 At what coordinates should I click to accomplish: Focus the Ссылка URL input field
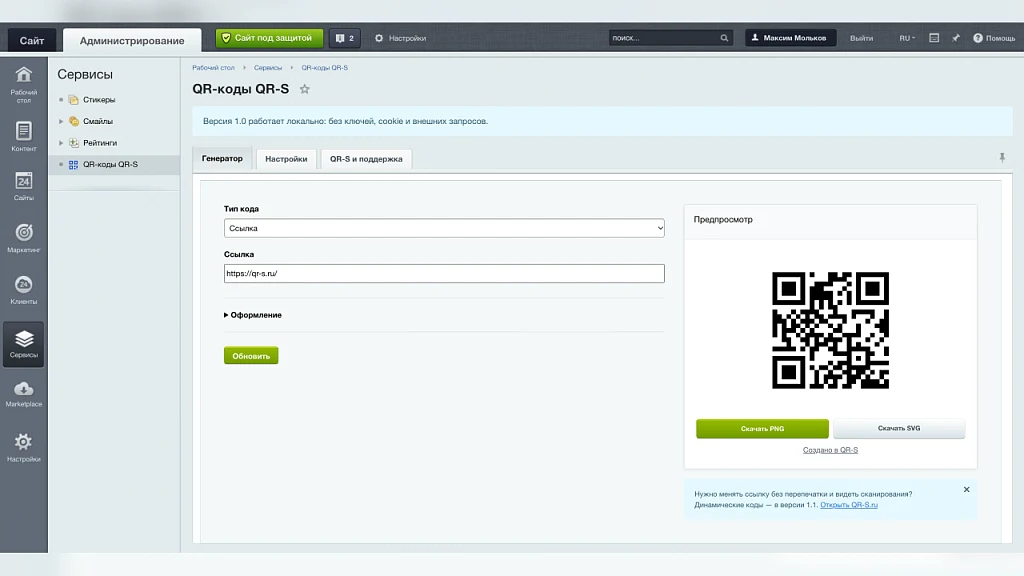[x=444, y=274]
